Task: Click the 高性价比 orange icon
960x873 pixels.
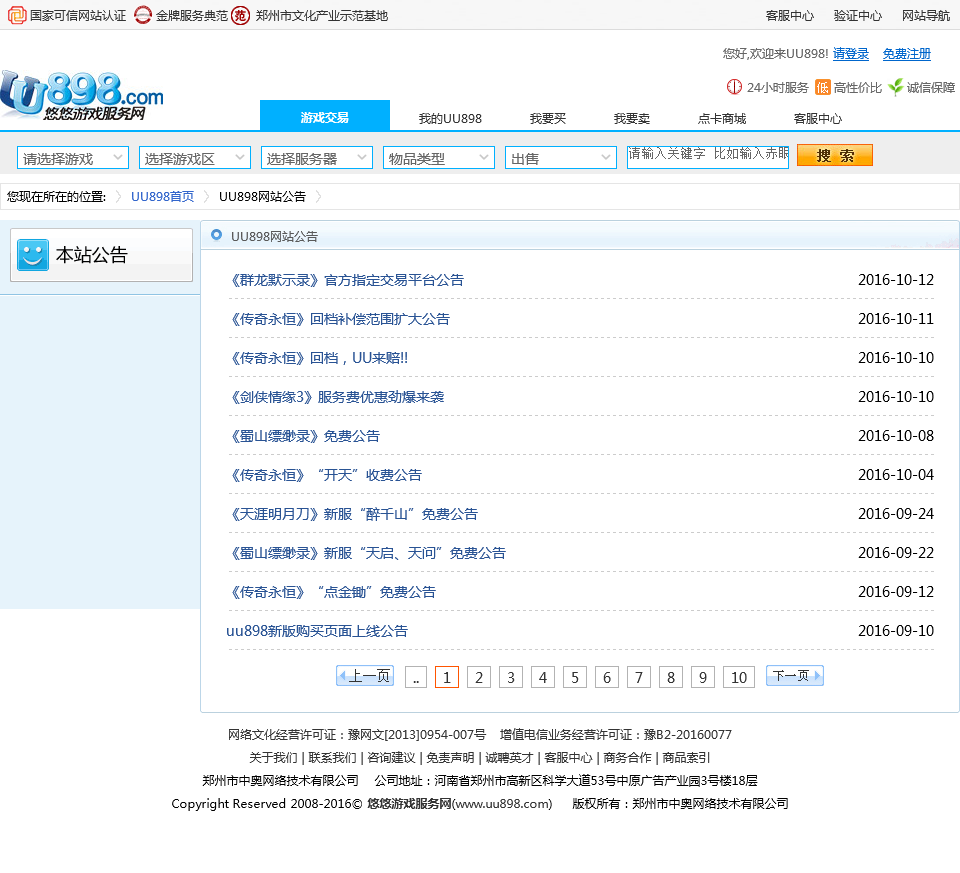Action: (822, 88)
